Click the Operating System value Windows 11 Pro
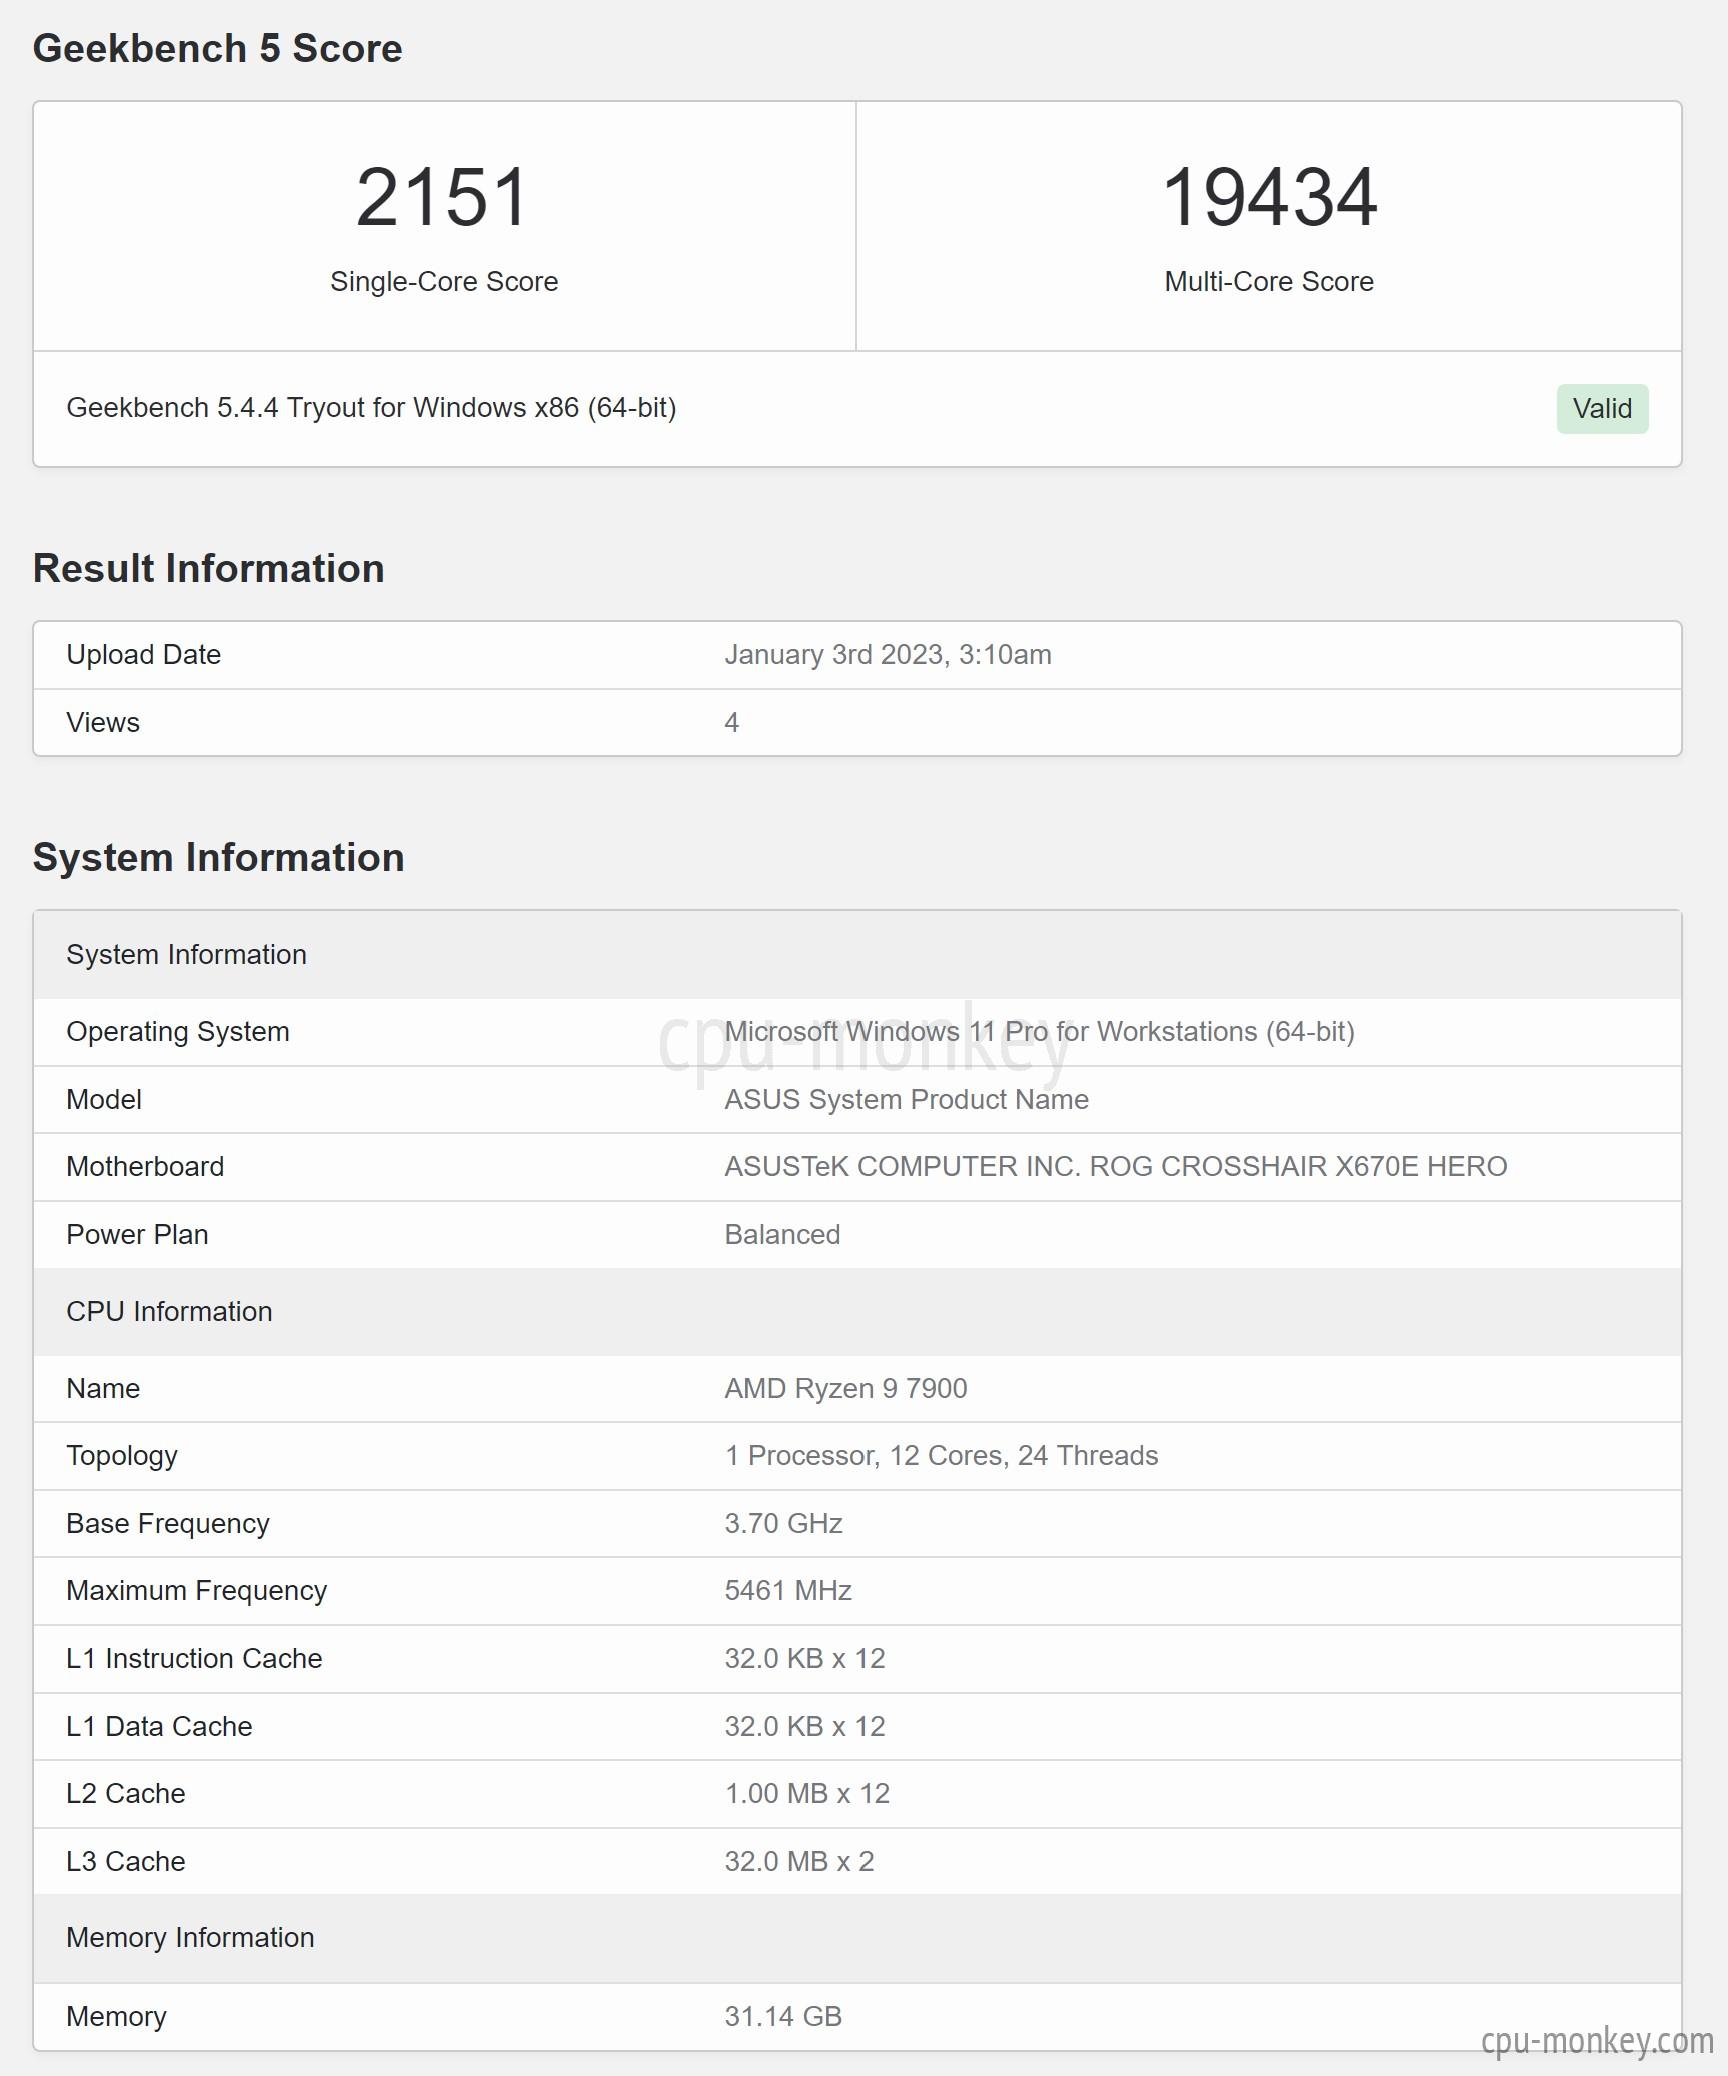The width and height of the screenshot is (1728, 2076). pos(1039,1032)
